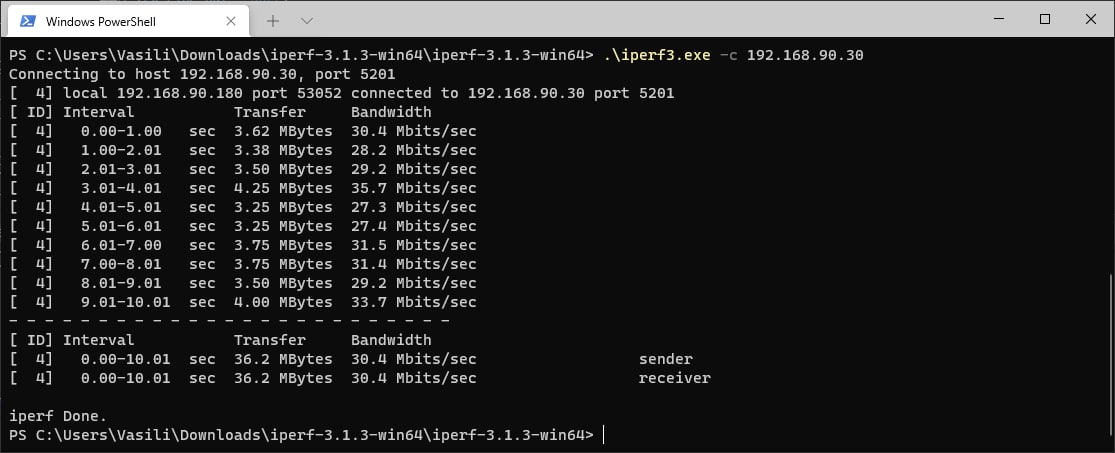1115x453 pixels.
Task: Click the .\iperf3.exe command text
Action: 655,55
